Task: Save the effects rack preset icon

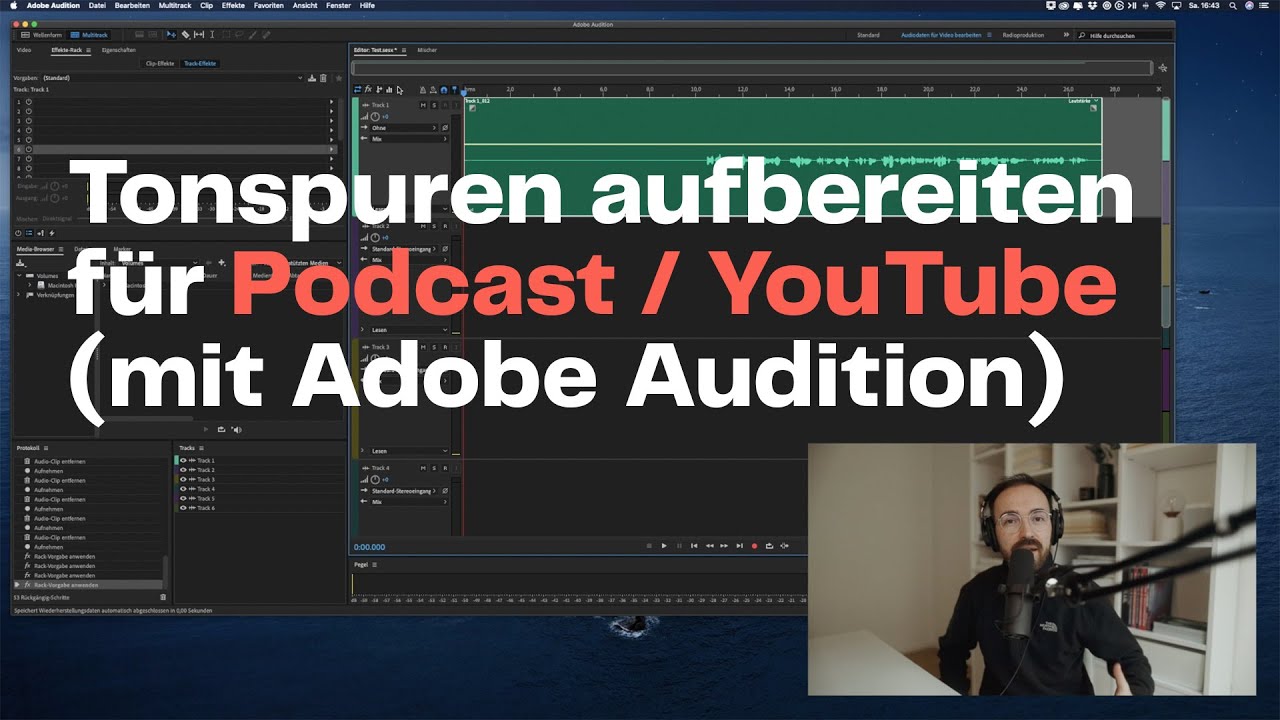Action: (x=312, y=78)
